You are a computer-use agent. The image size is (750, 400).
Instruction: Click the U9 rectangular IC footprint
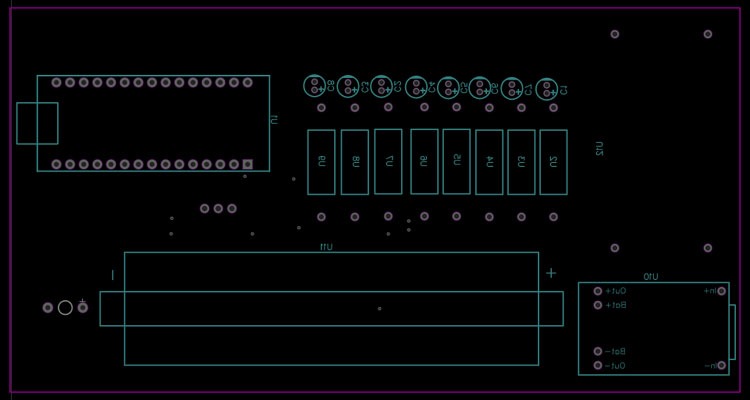[x=321, y=162]
